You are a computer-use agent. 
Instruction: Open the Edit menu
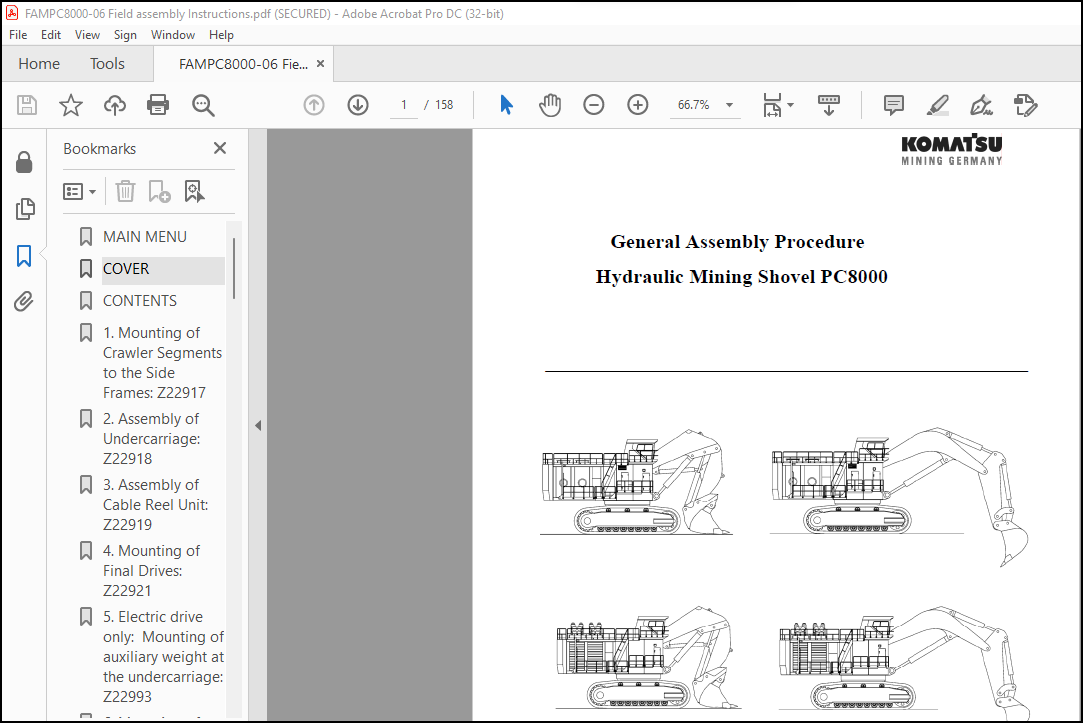(50, 35)
